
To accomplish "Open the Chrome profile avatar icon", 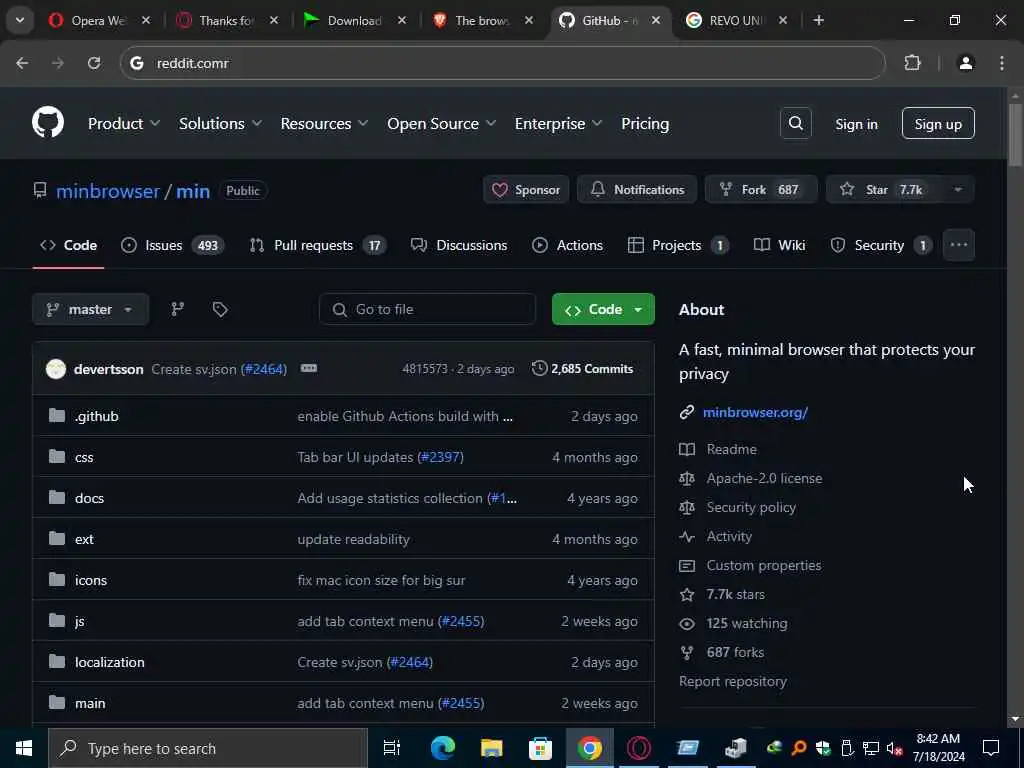I will (x=965, y=63).
